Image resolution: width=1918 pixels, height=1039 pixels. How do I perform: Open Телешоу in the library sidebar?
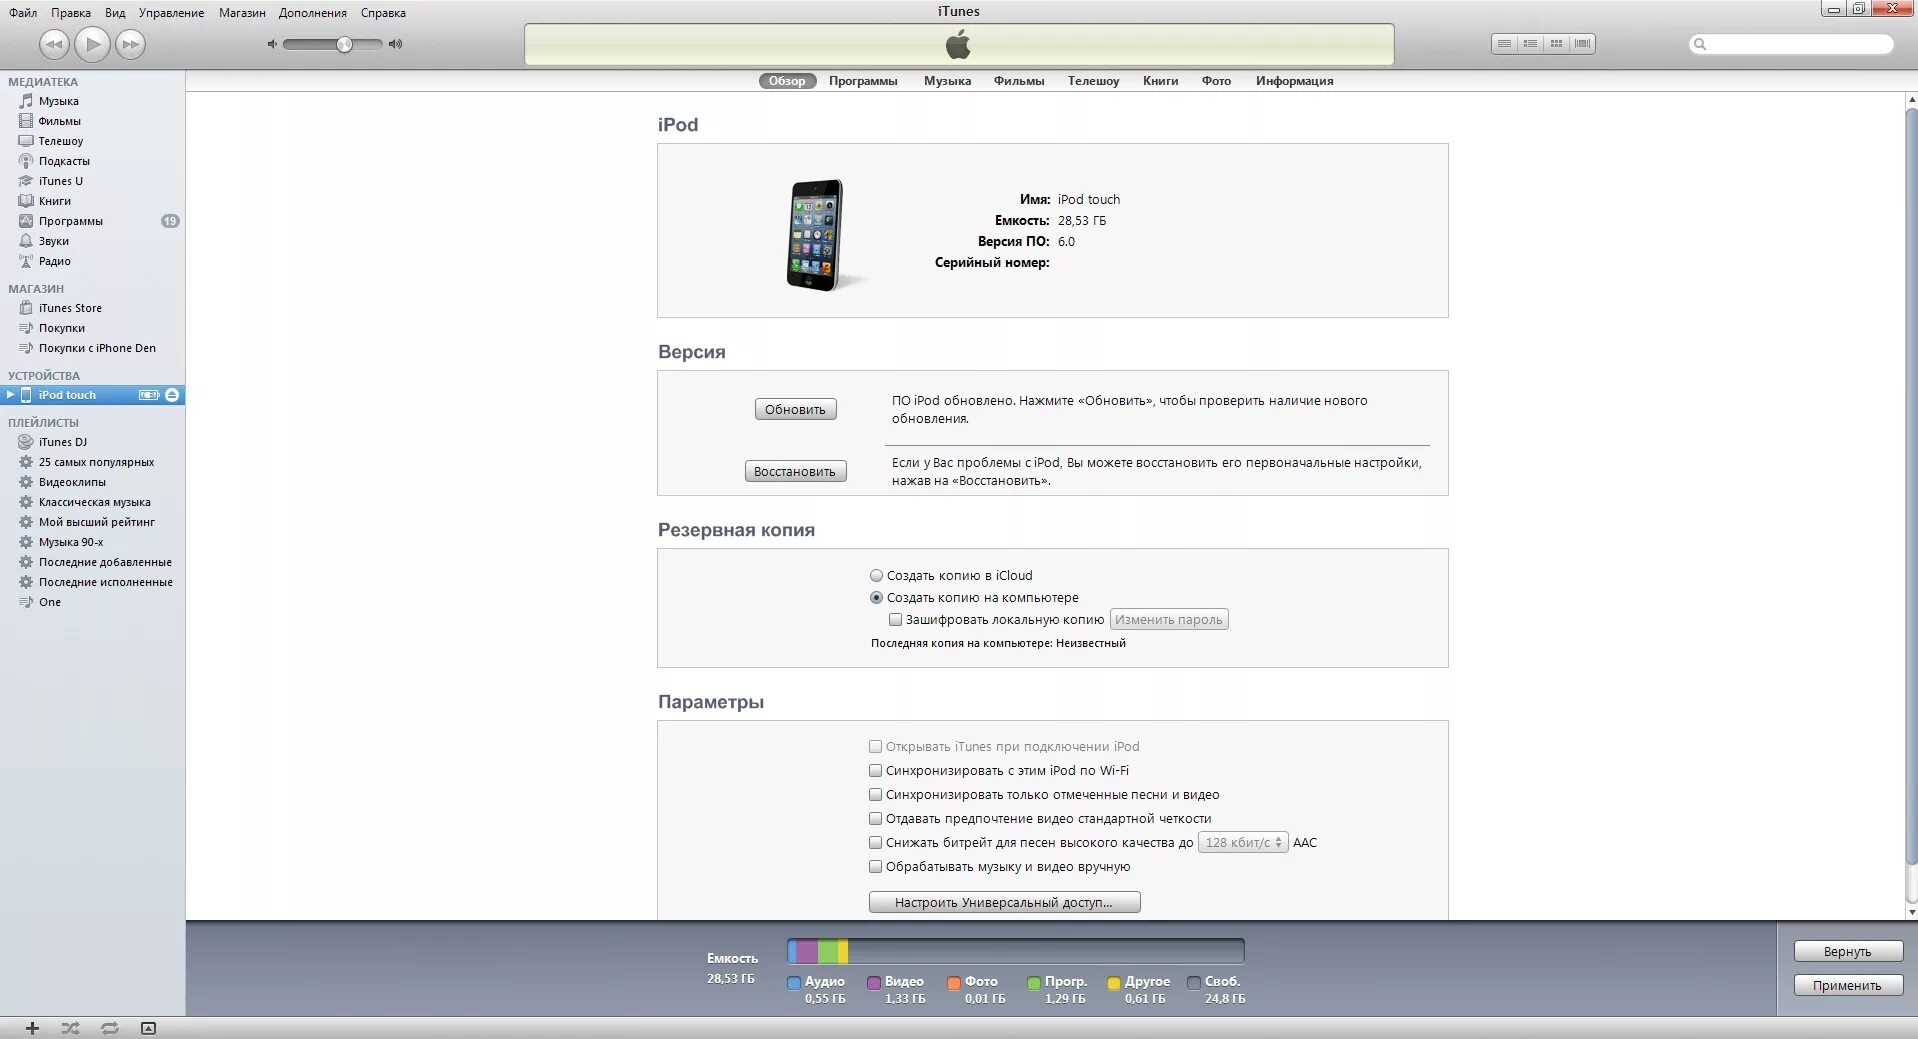coord(92,141)
